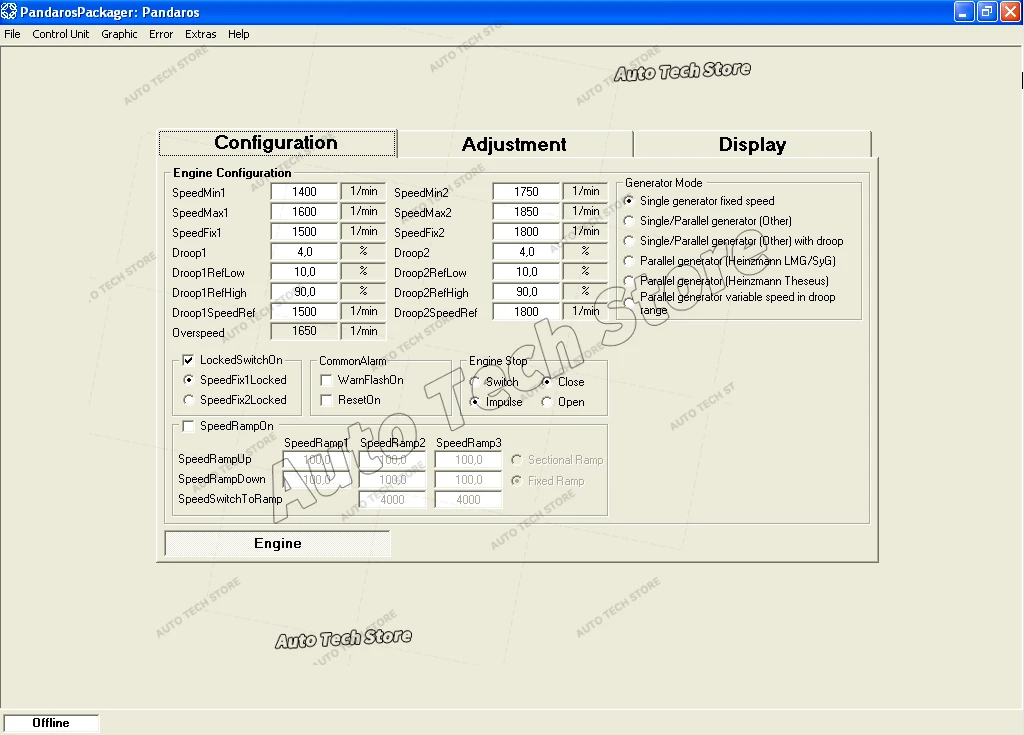
Task: Click the Generator Mode group label
Action: 664,183
